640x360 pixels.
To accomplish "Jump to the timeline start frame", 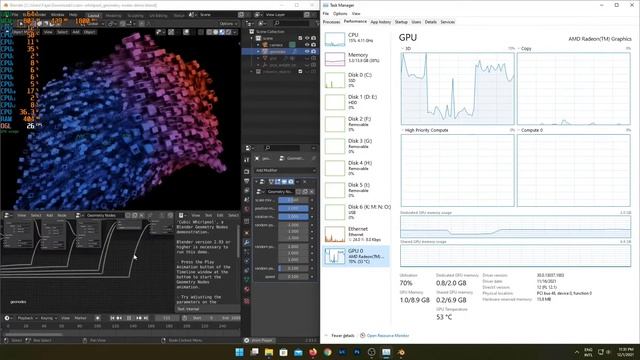I will (112, 318).
